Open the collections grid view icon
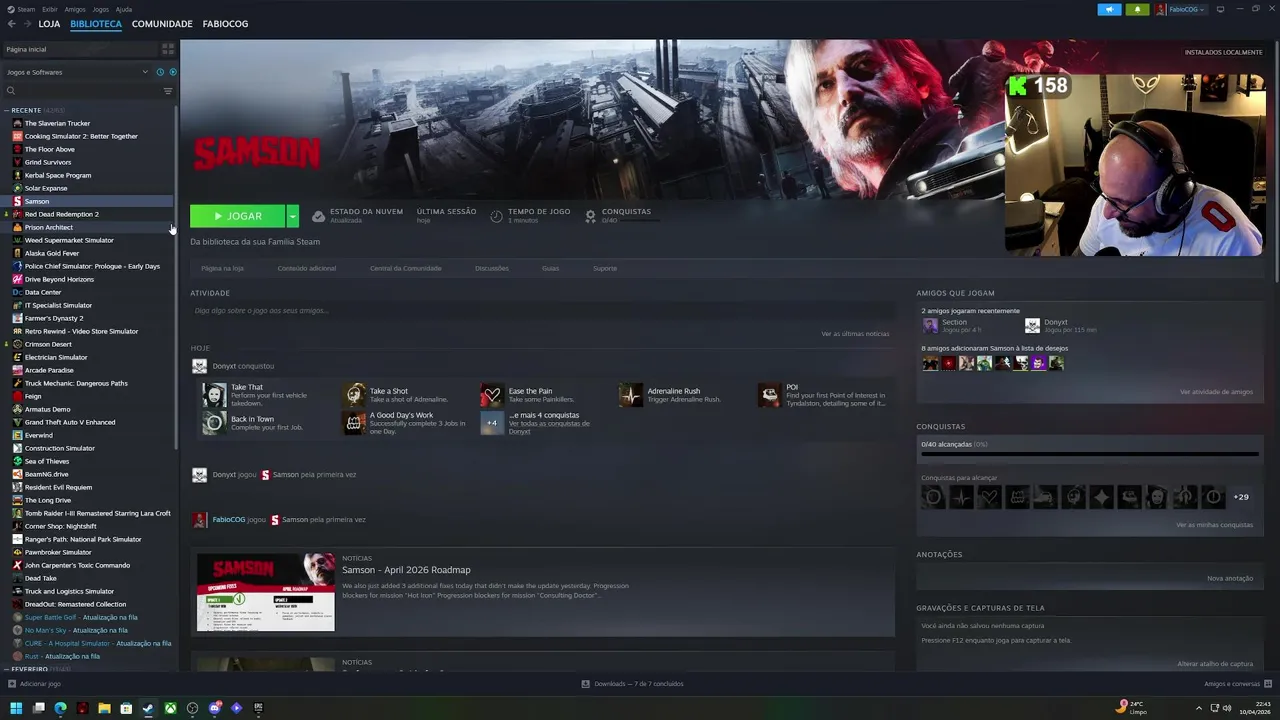Screen dimensions: 1280x720 168,49
